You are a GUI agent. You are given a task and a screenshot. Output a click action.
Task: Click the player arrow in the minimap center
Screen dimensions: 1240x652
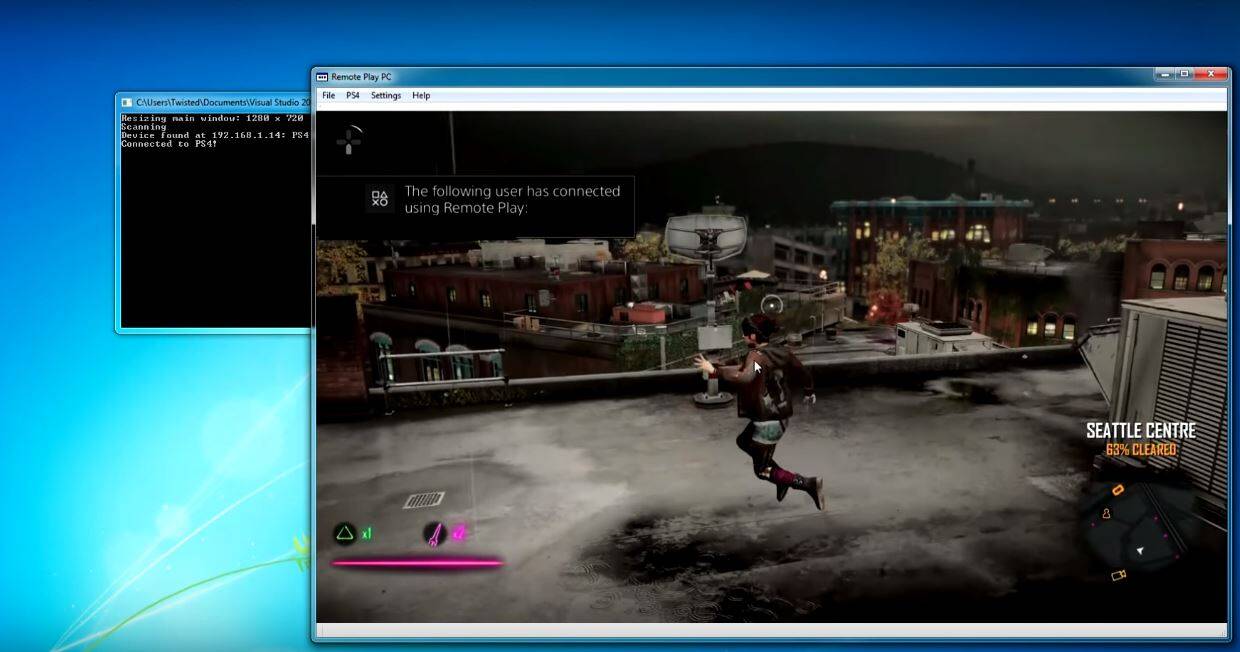point(1140,550)
